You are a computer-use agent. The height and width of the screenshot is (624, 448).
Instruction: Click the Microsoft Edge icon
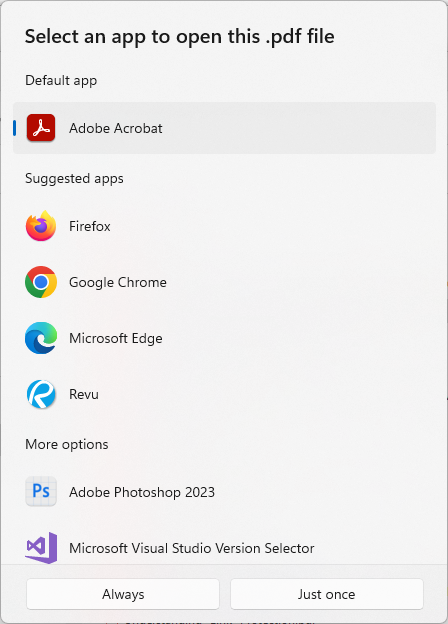click(x=41, y=338)
